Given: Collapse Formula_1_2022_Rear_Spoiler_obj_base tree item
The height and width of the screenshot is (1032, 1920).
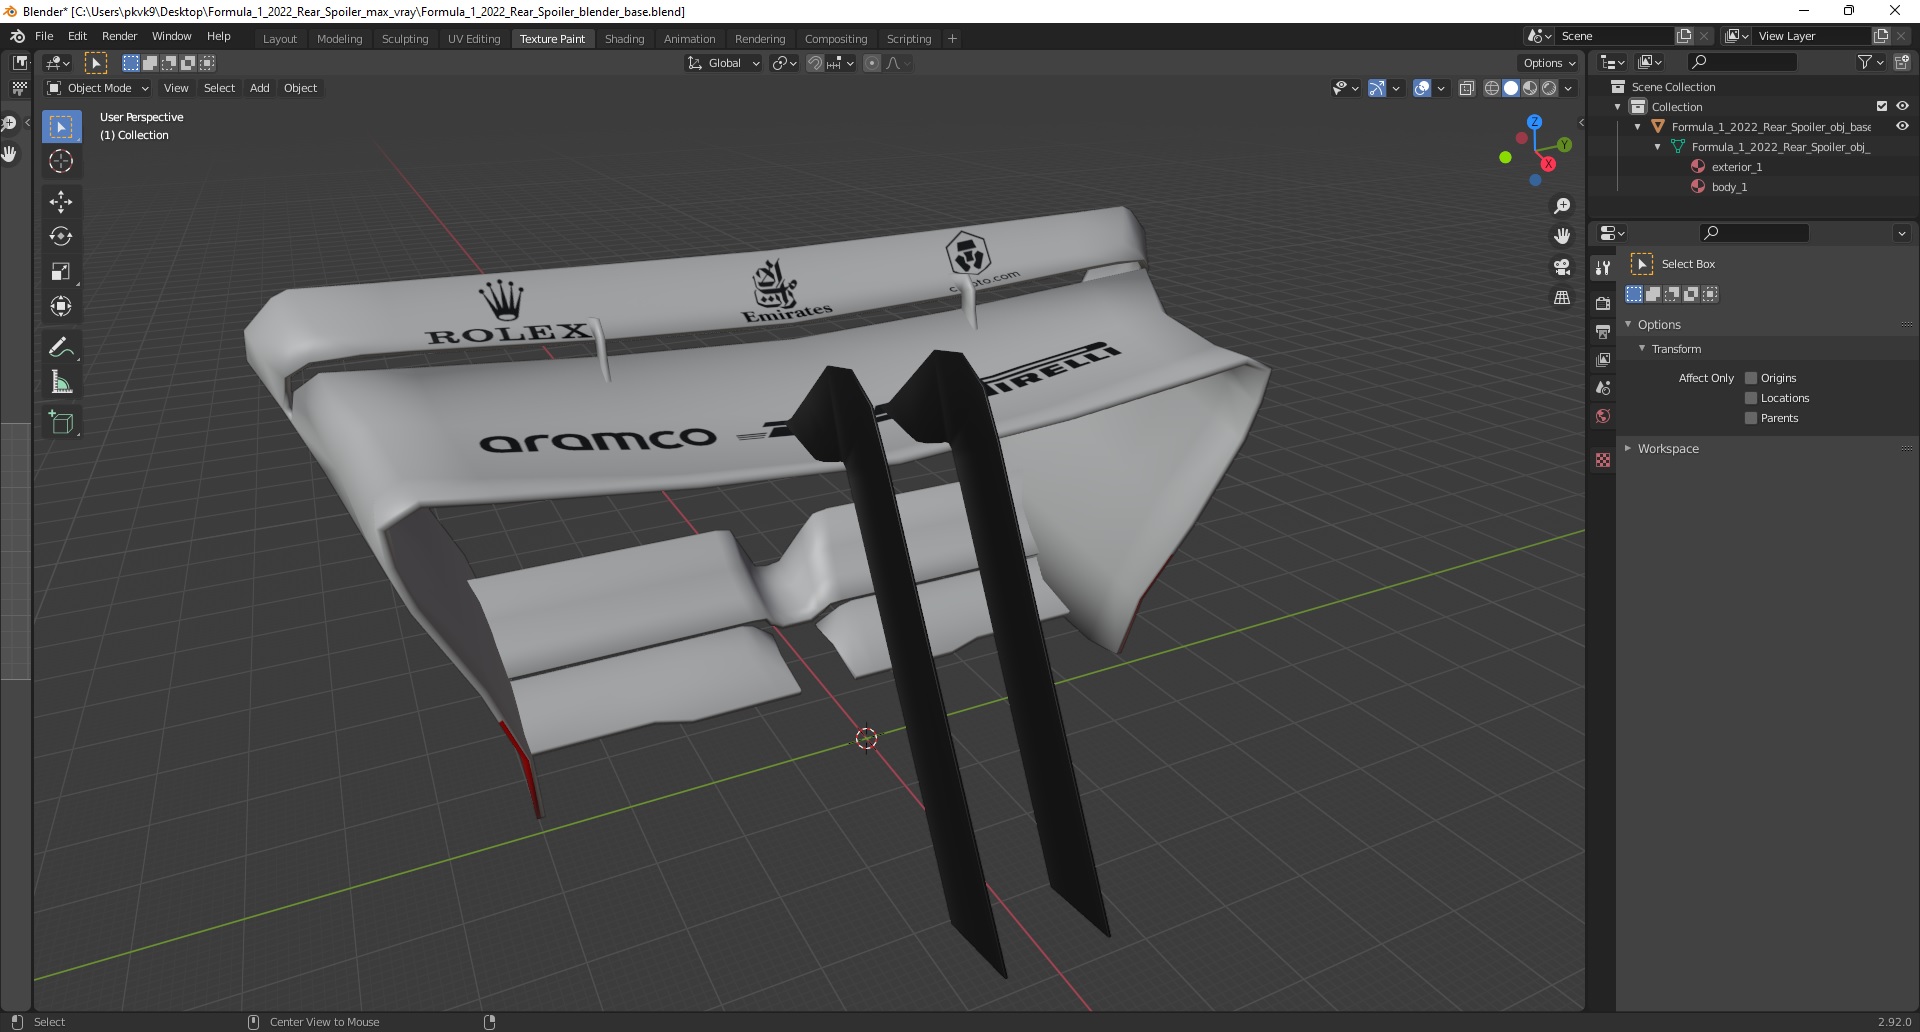Looking at the screenshot, I should click(x=1638, y=127).
